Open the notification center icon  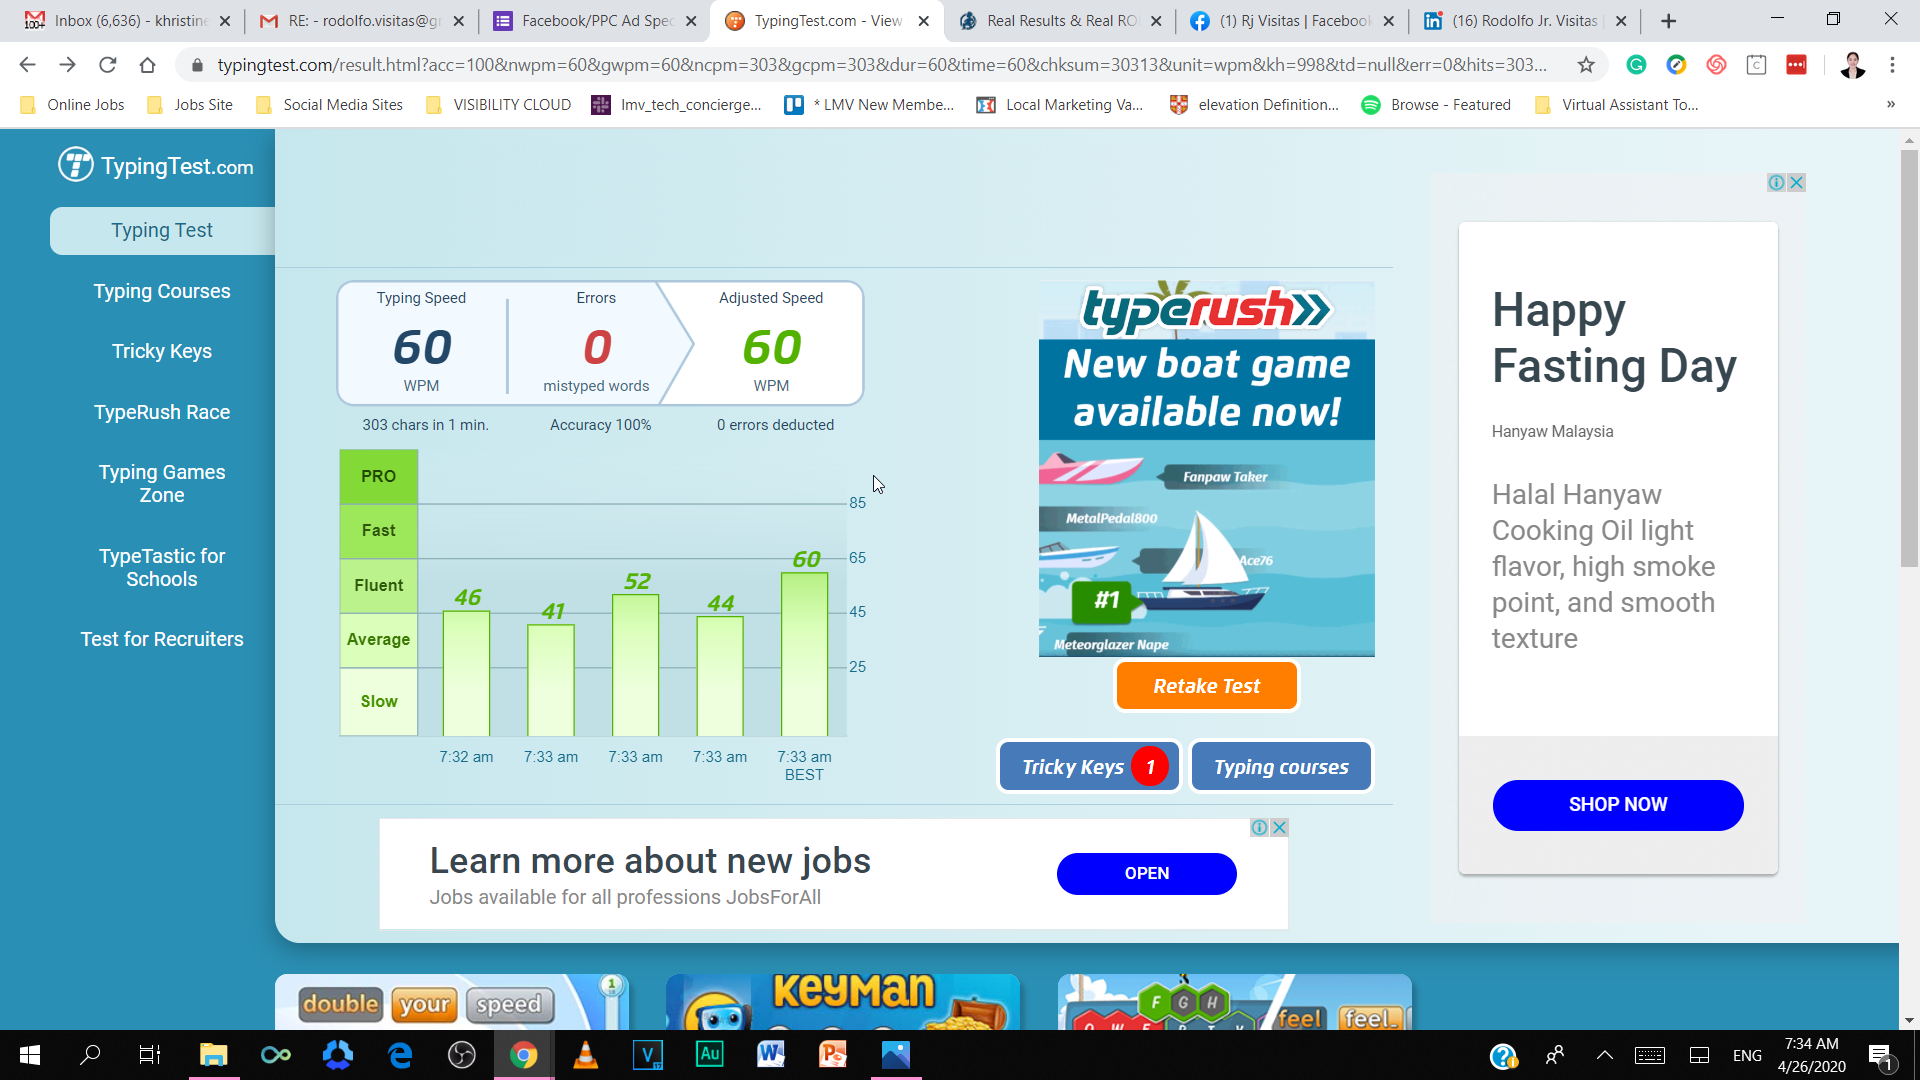(1881, 1055)
